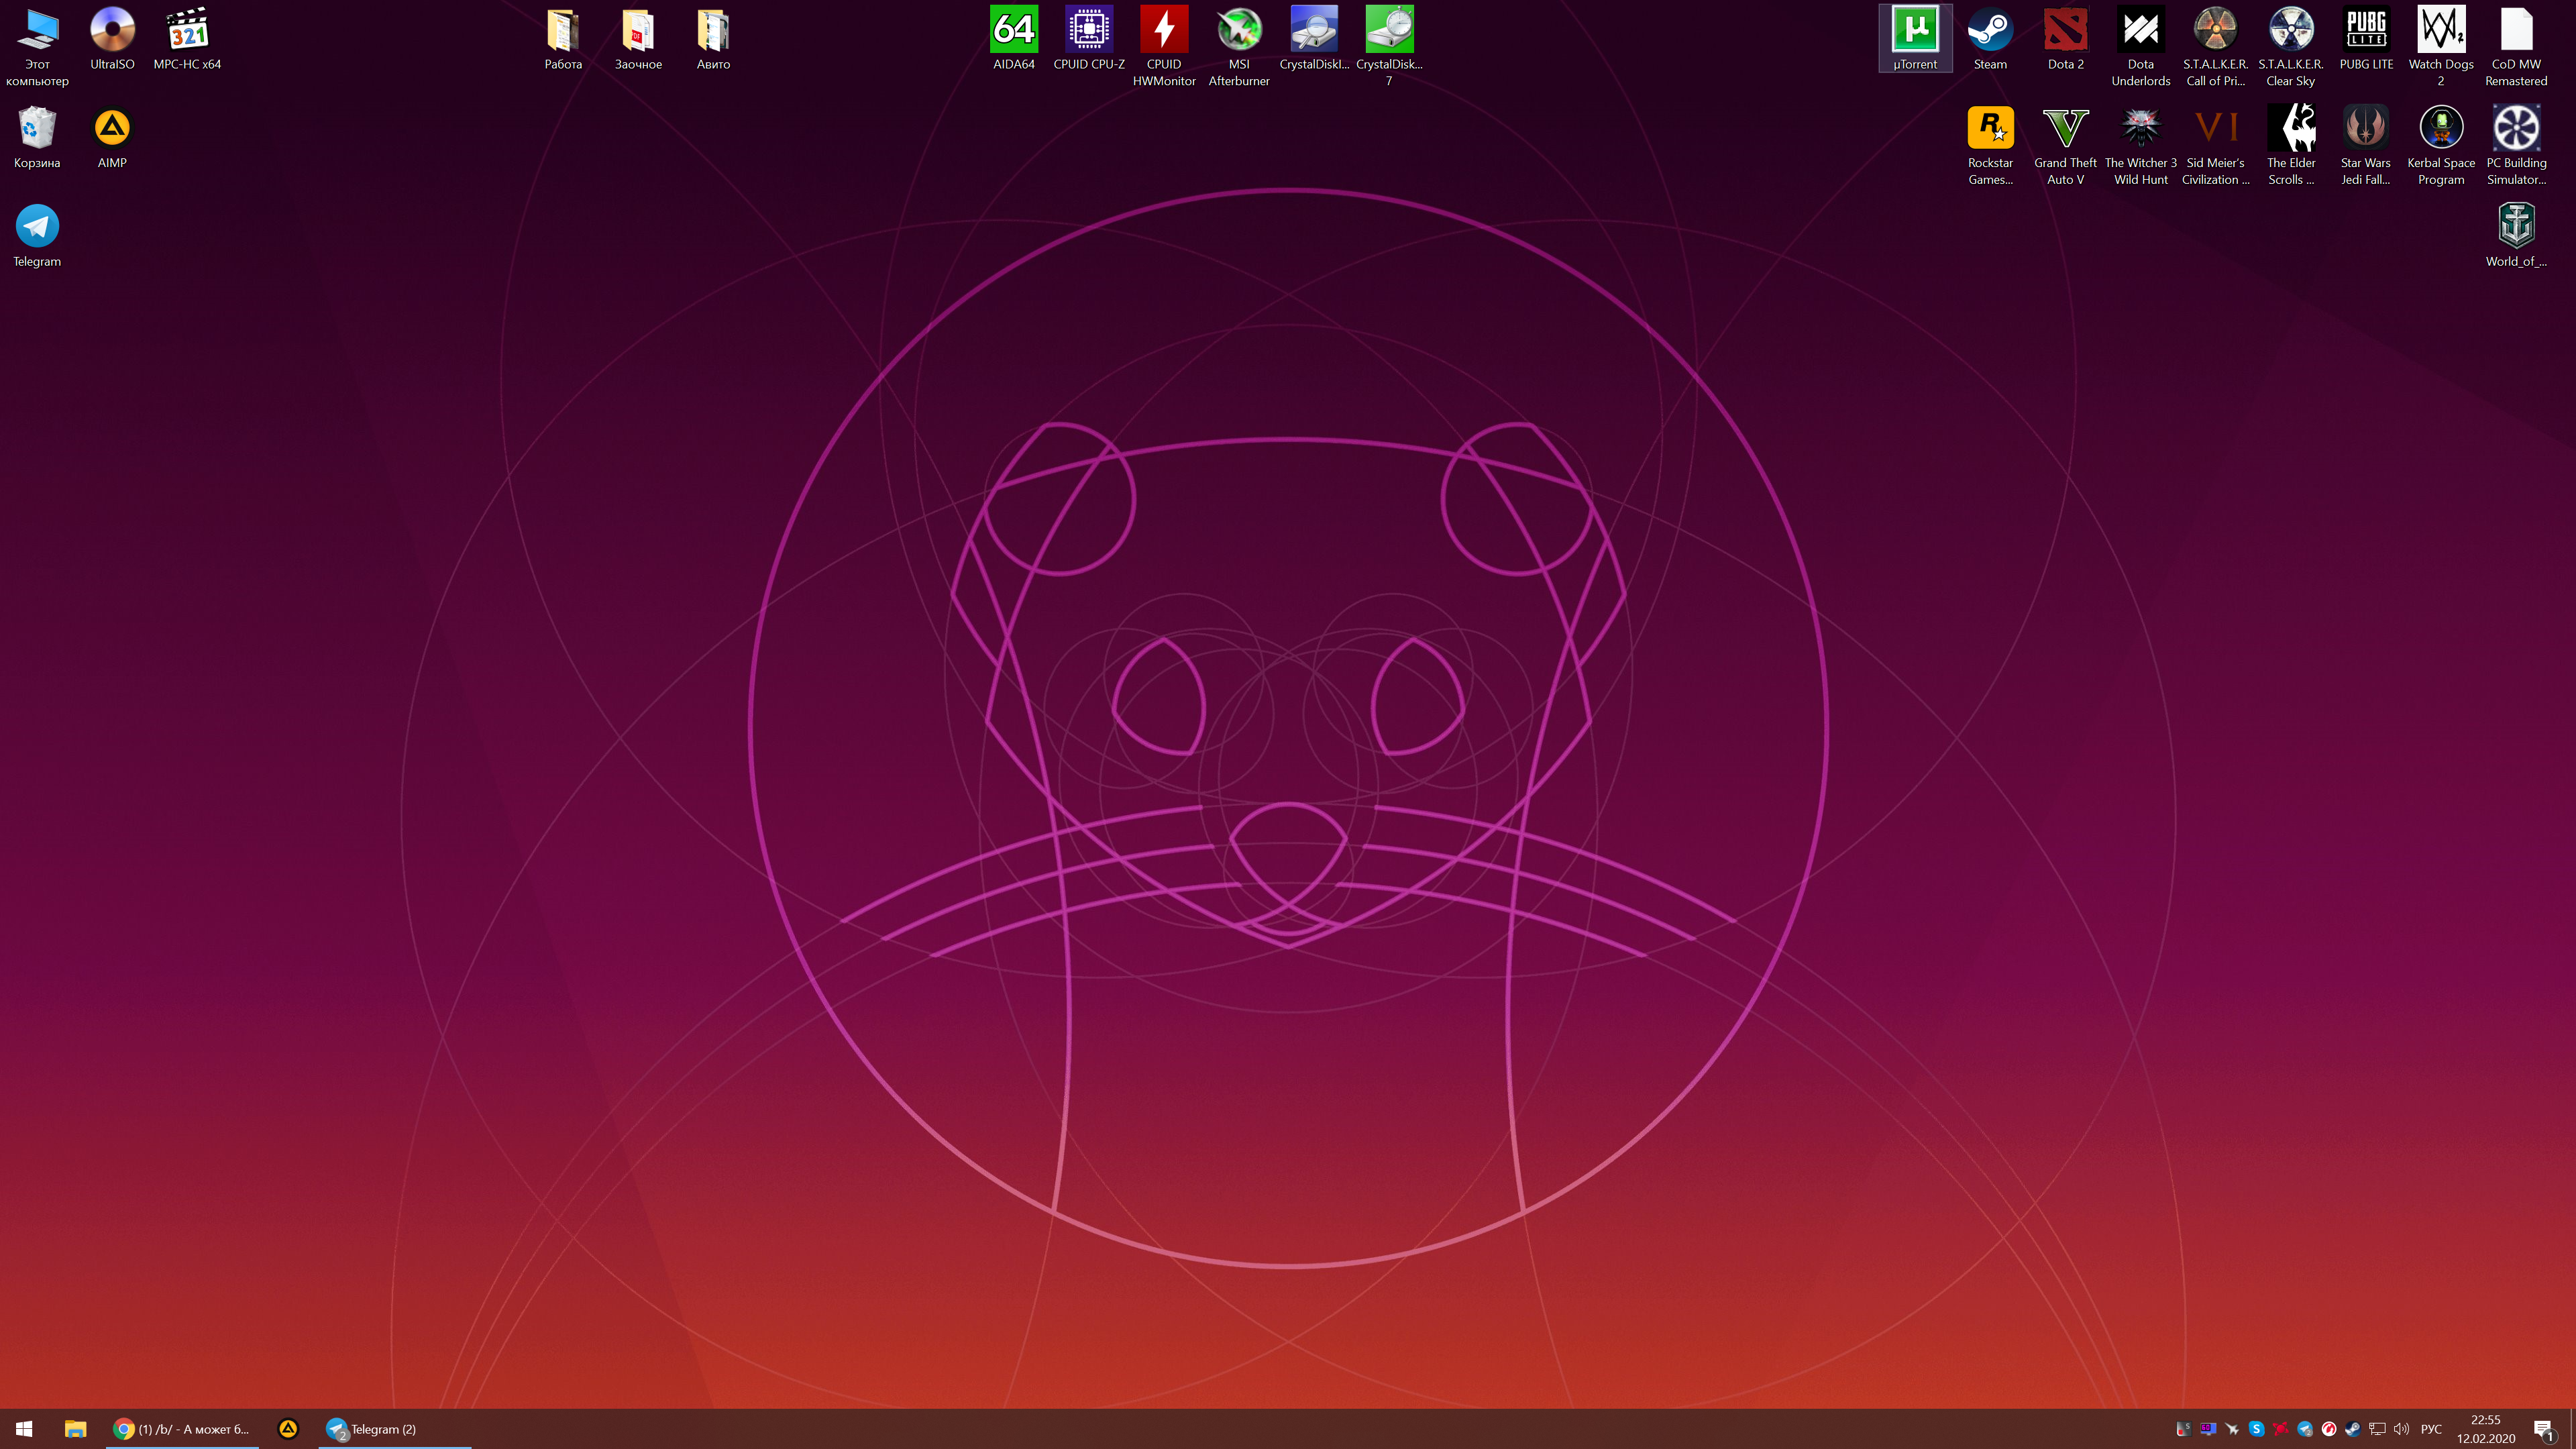Image resolution: width=2576 pixels, height=1449 pixels.
Task: Launch S.T.A.L.K.E.R. Call of Pripyat
Action: (2215, 46)
